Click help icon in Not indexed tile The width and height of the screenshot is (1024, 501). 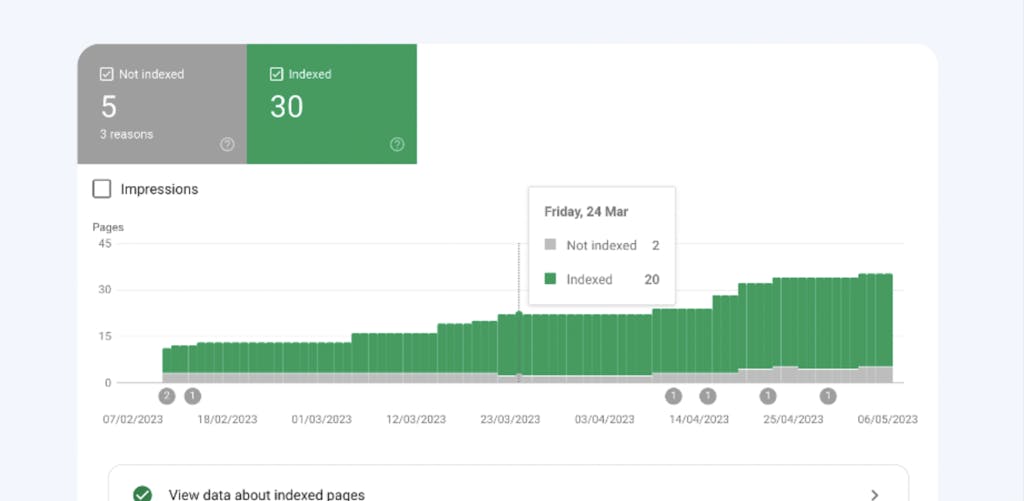[227, 145]
